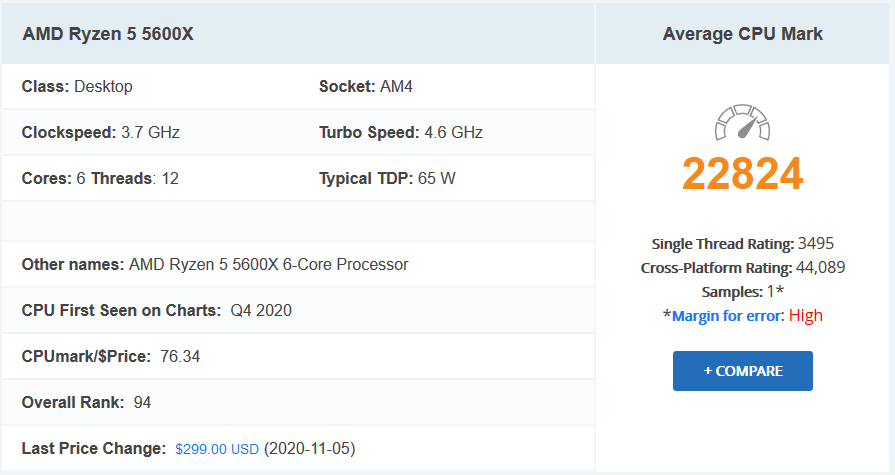Click the Class Desktop field

tap(77, 86)
